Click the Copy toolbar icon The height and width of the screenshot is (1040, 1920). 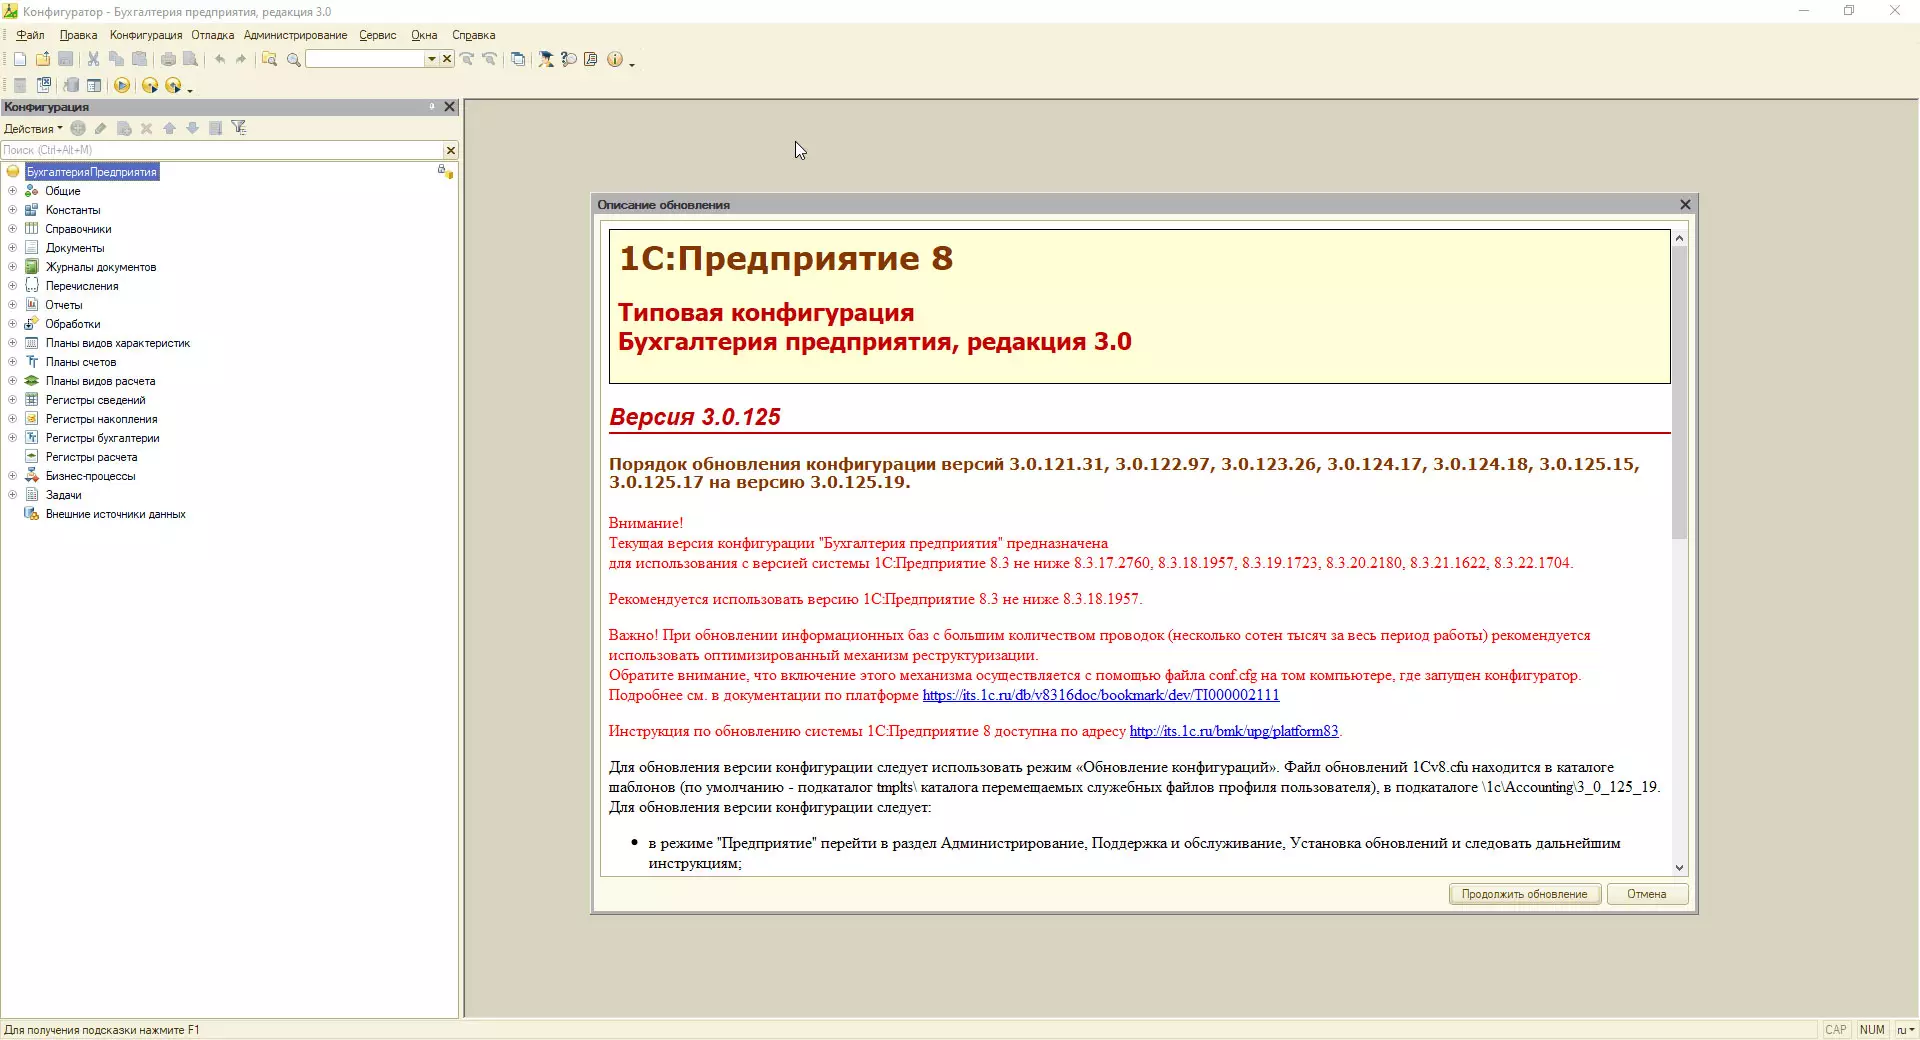point(116,59)
